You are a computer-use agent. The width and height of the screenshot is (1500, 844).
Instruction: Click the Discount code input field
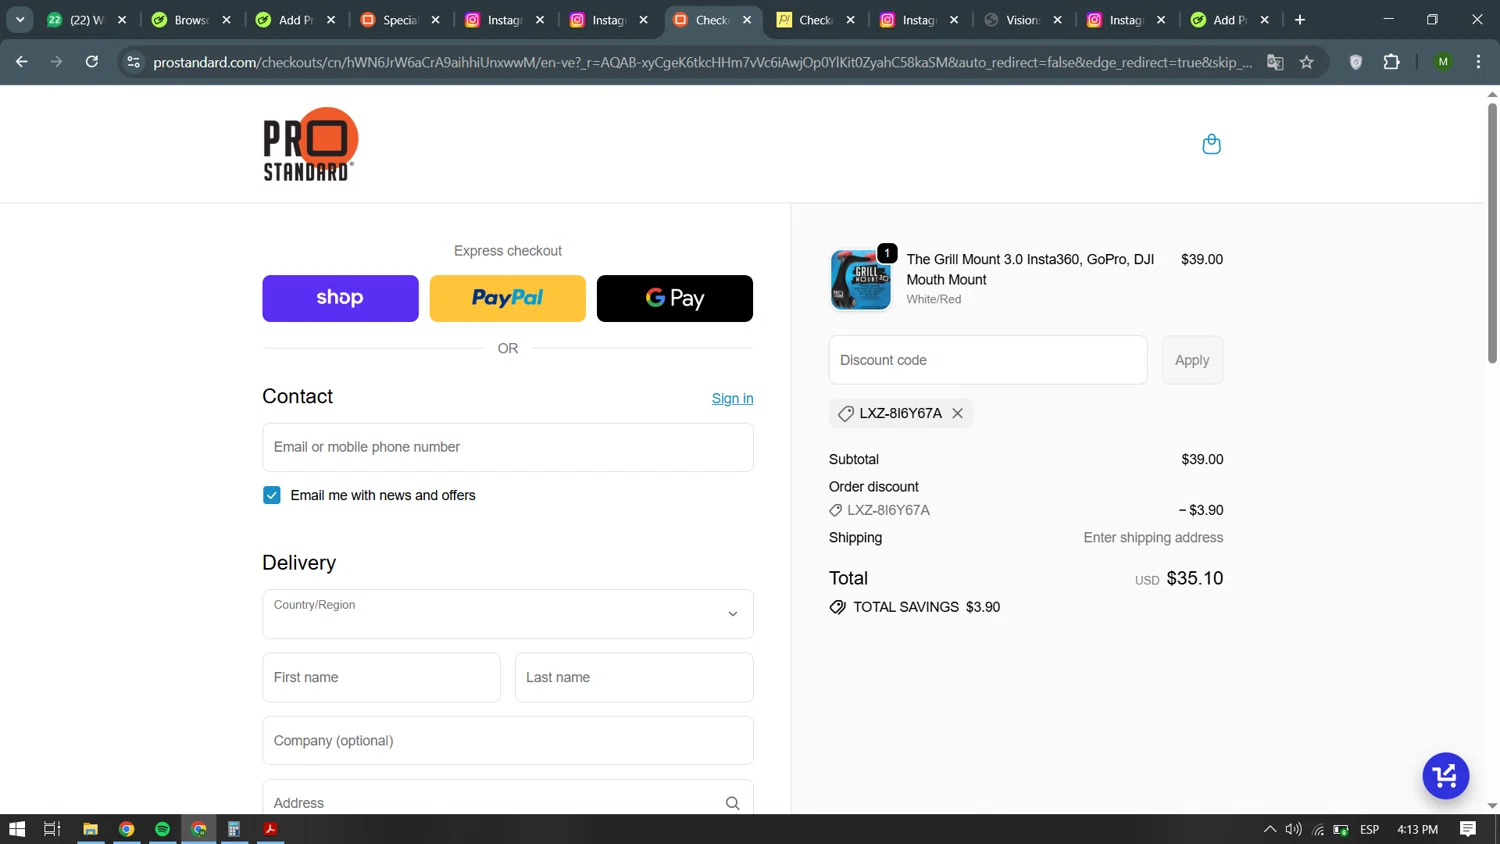click(x=988, y=360)
